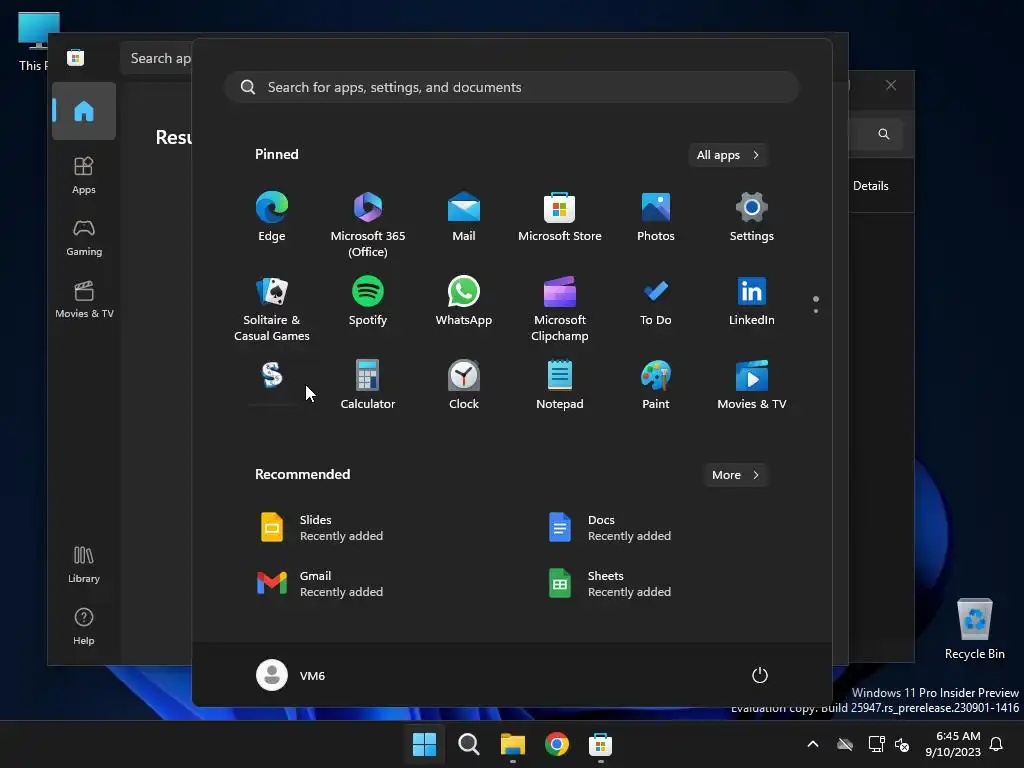Screen dimensions: 1024x768
Task: Show More recommended items
Action: pos(735,475)
